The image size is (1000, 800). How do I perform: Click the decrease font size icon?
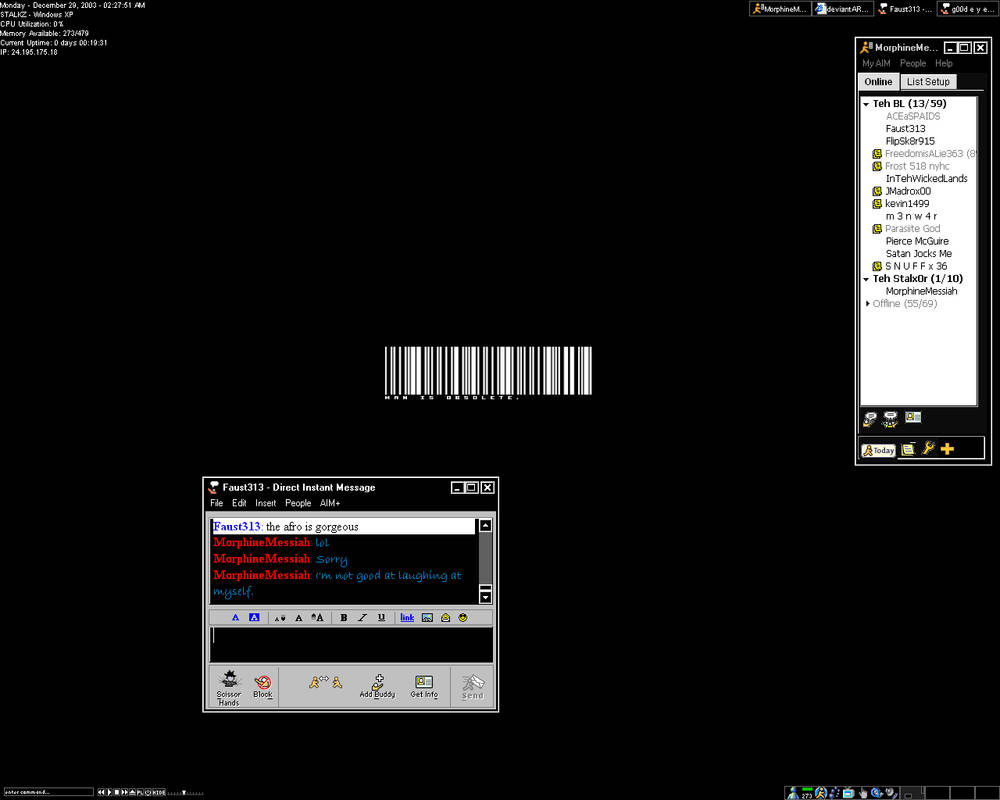click(280, 618)
